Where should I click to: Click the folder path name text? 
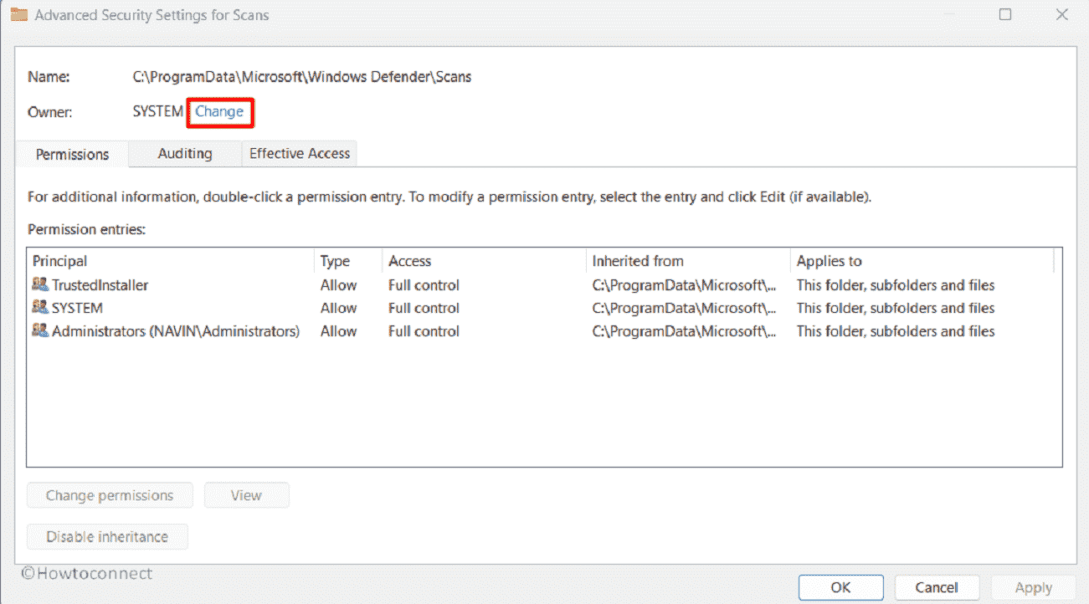[x=302, y=77]
